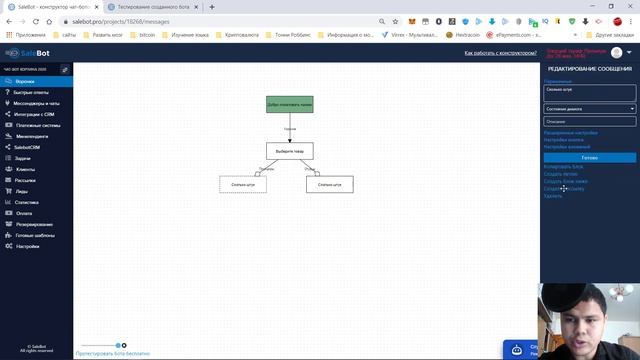Open the chat bot support widget
The height and width of the screenshot is (360, 640).
click(x=520, y=350)
